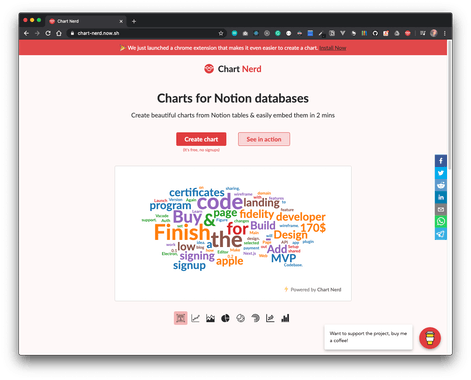The height and width of the screenshot is (380, 471).
Task: Click the '170$' word in the cloud
Action: (313, 228)
